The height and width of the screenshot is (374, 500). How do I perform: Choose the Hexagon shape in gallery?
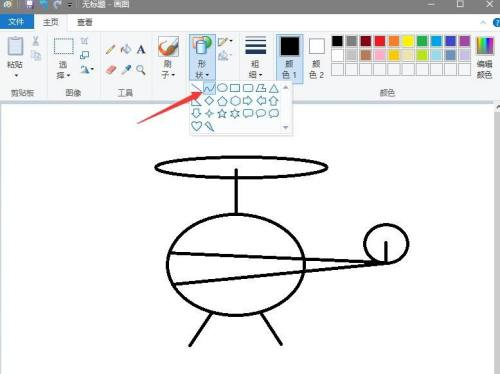click(x=235, y=101)
